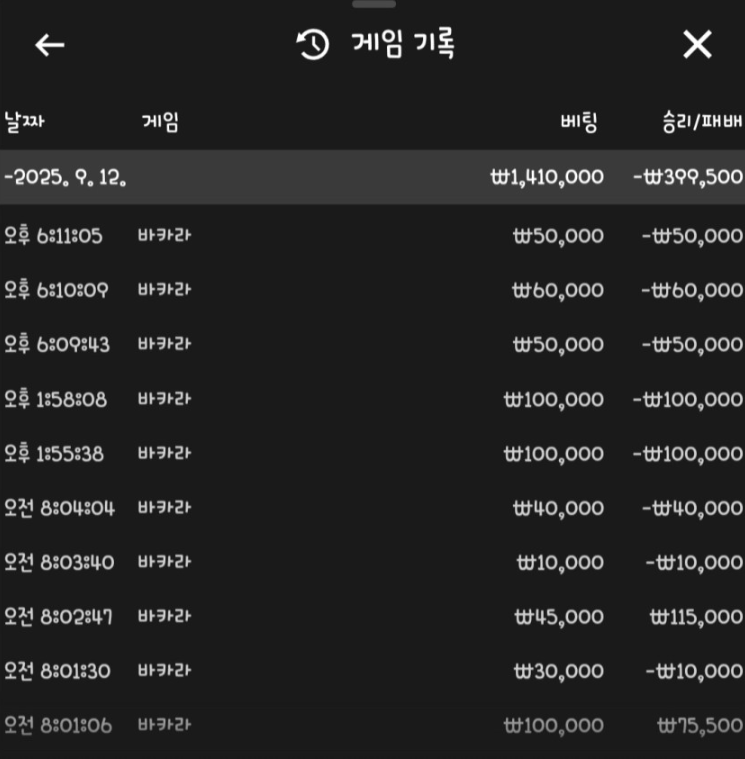Close the game history panel
The width and height of the screenshot is (745, 759).
pos(697,45)
